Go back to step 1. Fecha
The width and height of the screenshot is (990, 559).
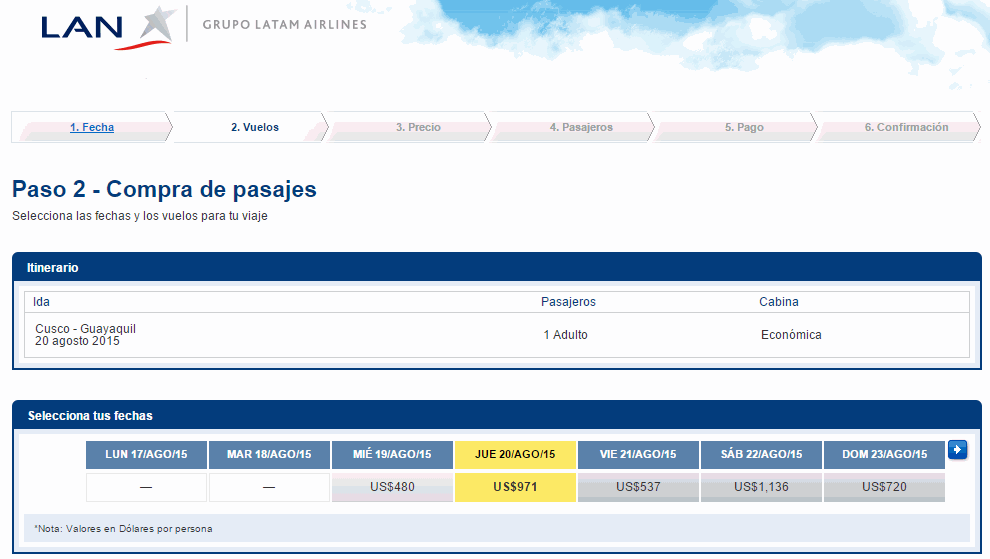point(92,128)
